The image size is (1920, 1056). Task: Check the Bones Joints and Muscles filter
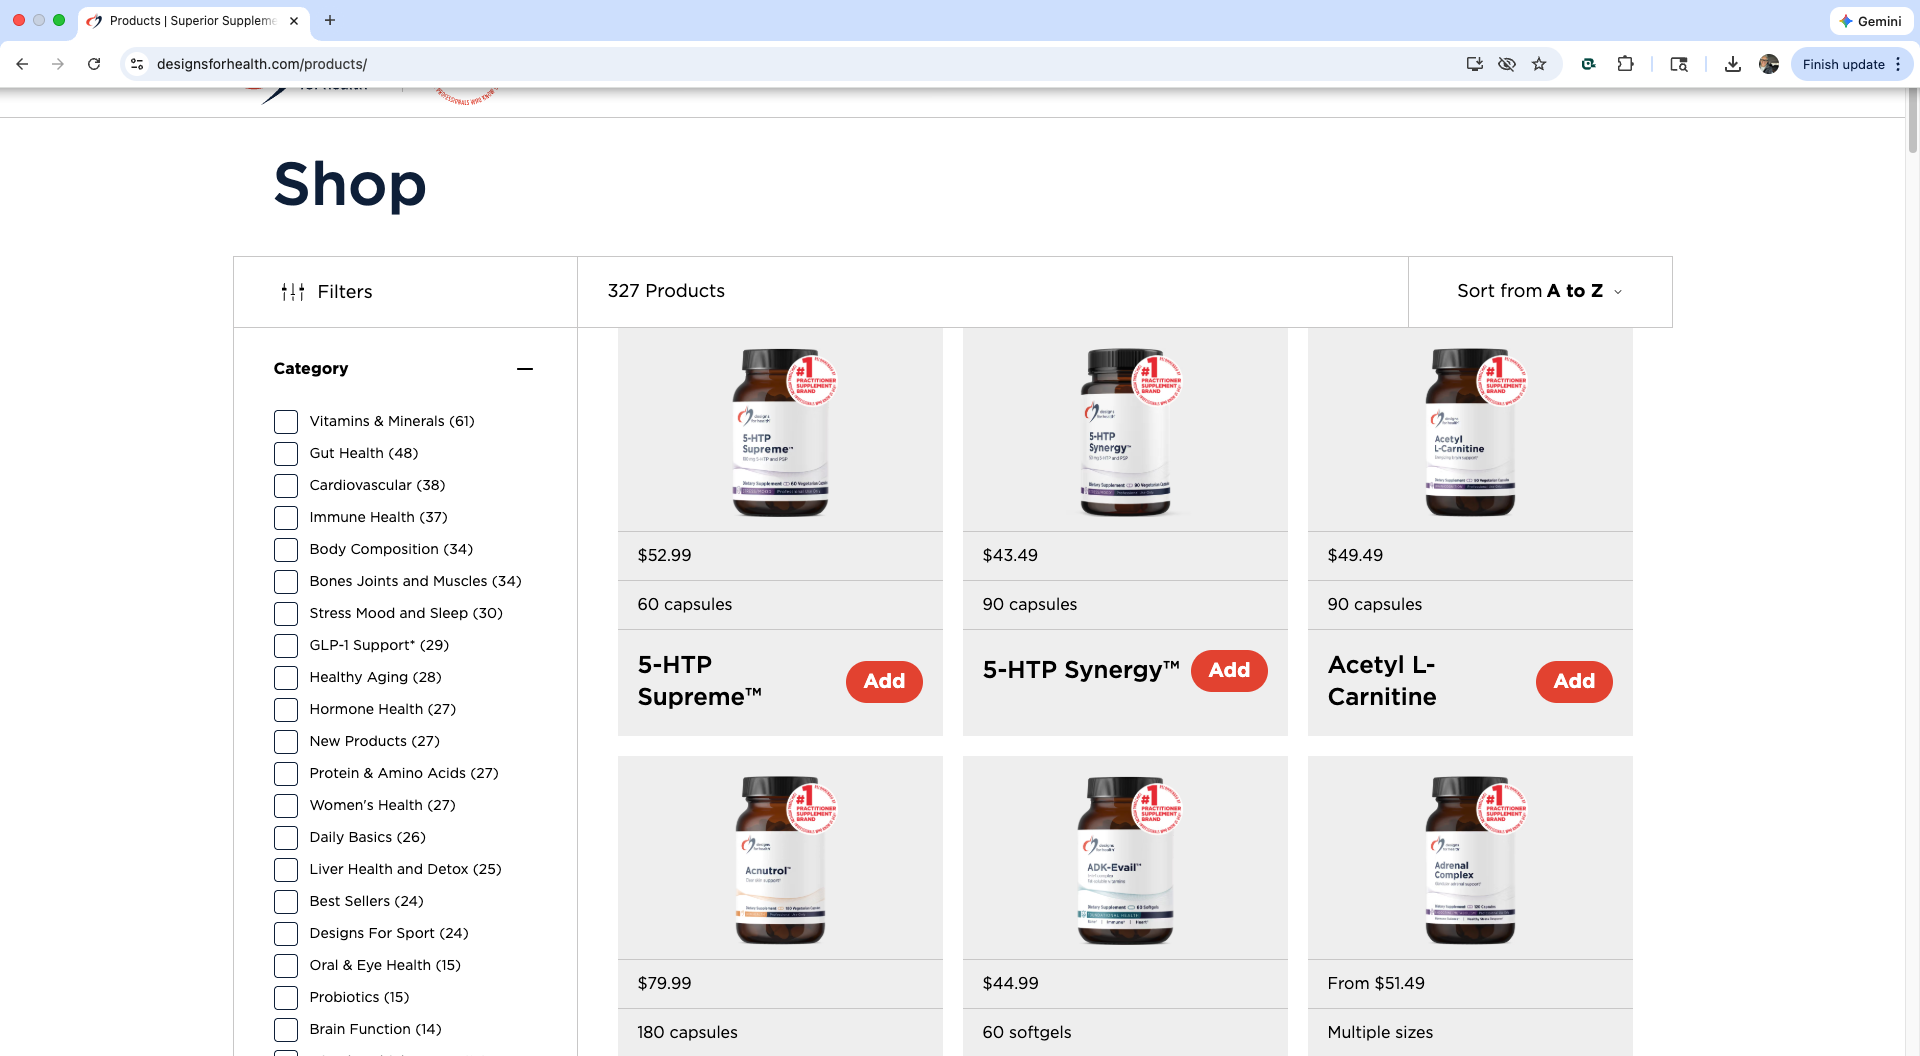(286, 582)
